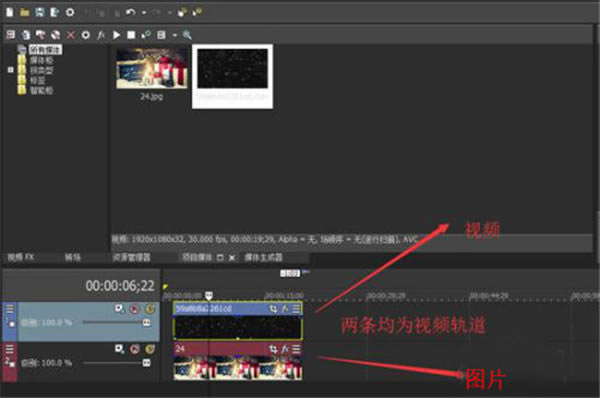Open track 1 hamburger menu
This screenshot has width=600, height=398.
10,309
